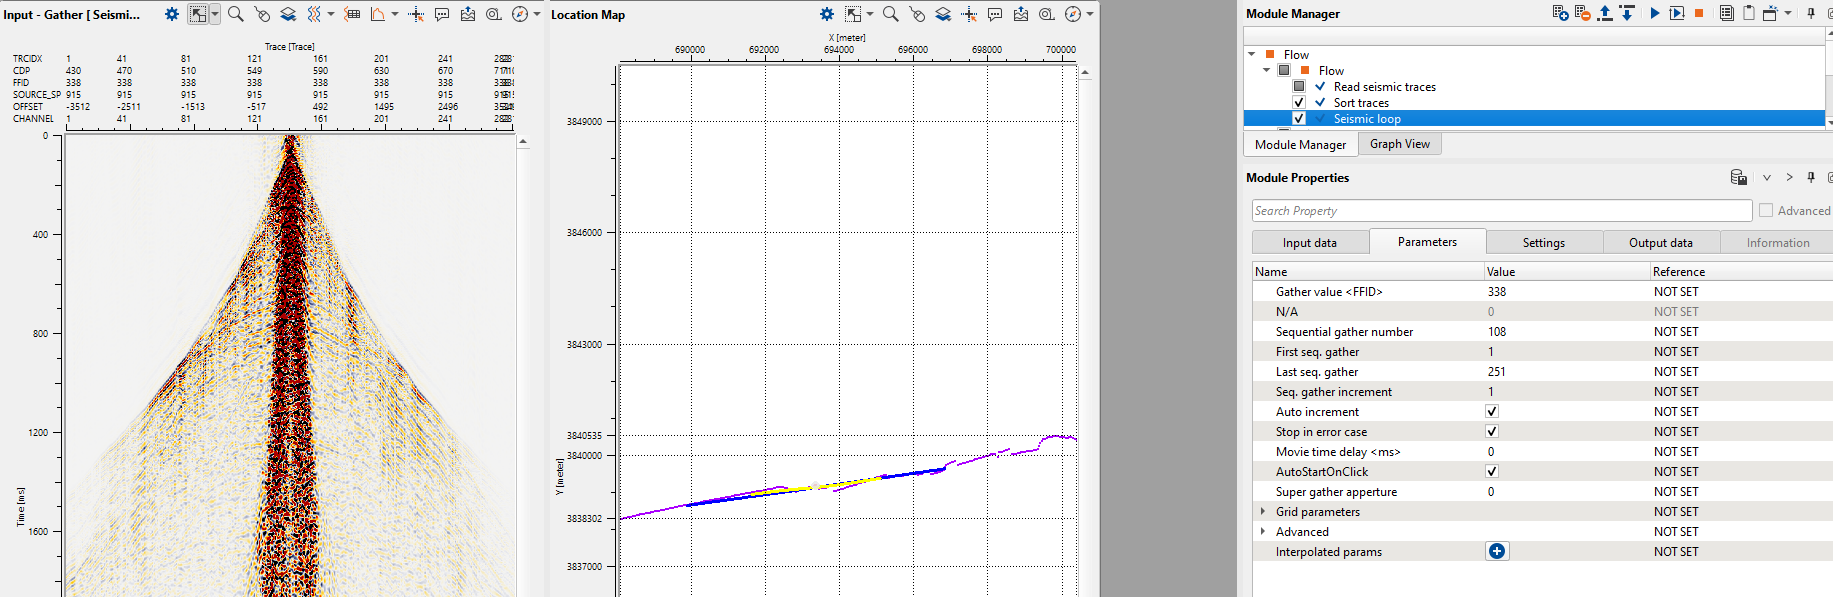The image size is (1833, 597).
Task: Select the zoom magnifier in Location Map
Action: point(890,14)
